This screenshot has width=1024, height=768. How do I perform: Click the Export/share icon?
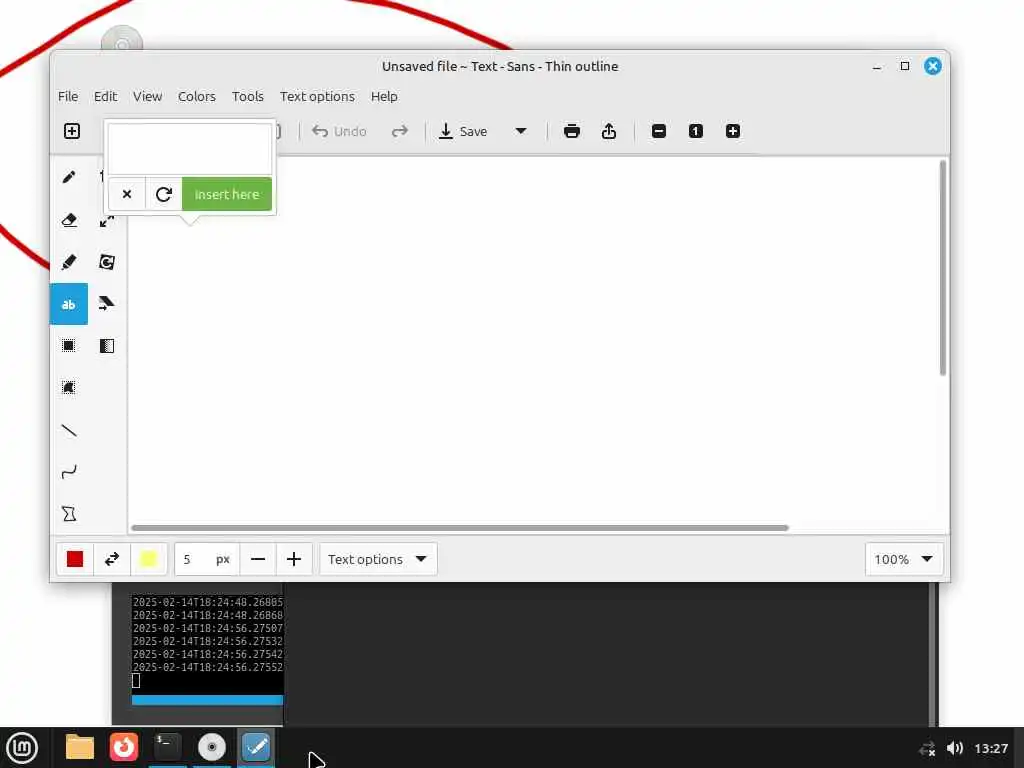pos(609,131)
